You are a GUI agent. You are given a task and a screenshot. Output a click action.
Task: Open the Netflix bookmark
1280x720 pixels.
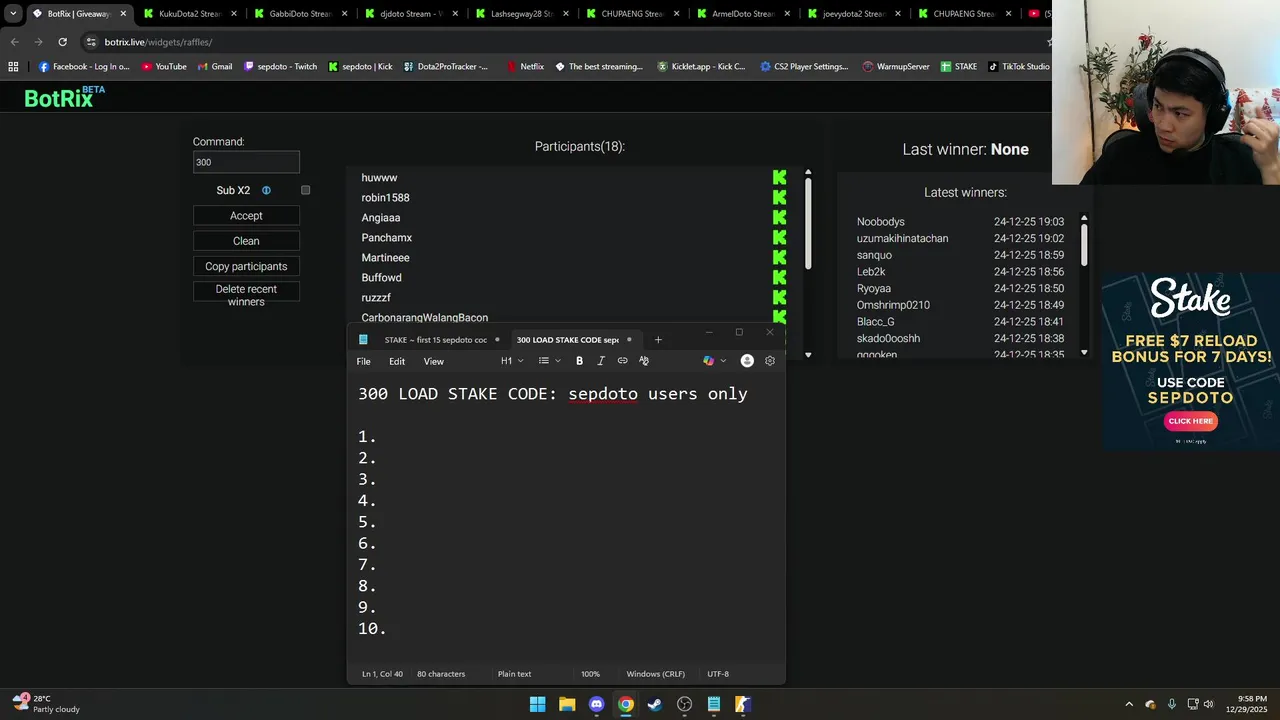525,67
